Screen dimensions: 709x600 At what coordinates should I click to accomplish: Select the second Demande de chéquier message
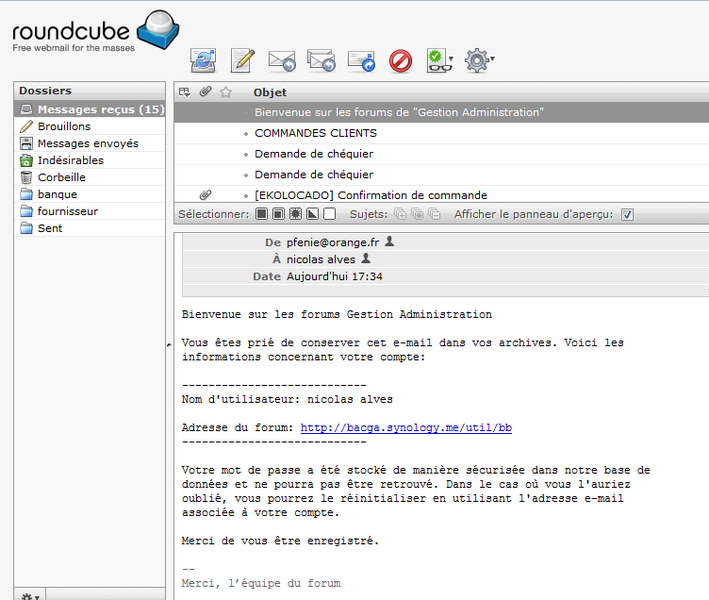441,175
